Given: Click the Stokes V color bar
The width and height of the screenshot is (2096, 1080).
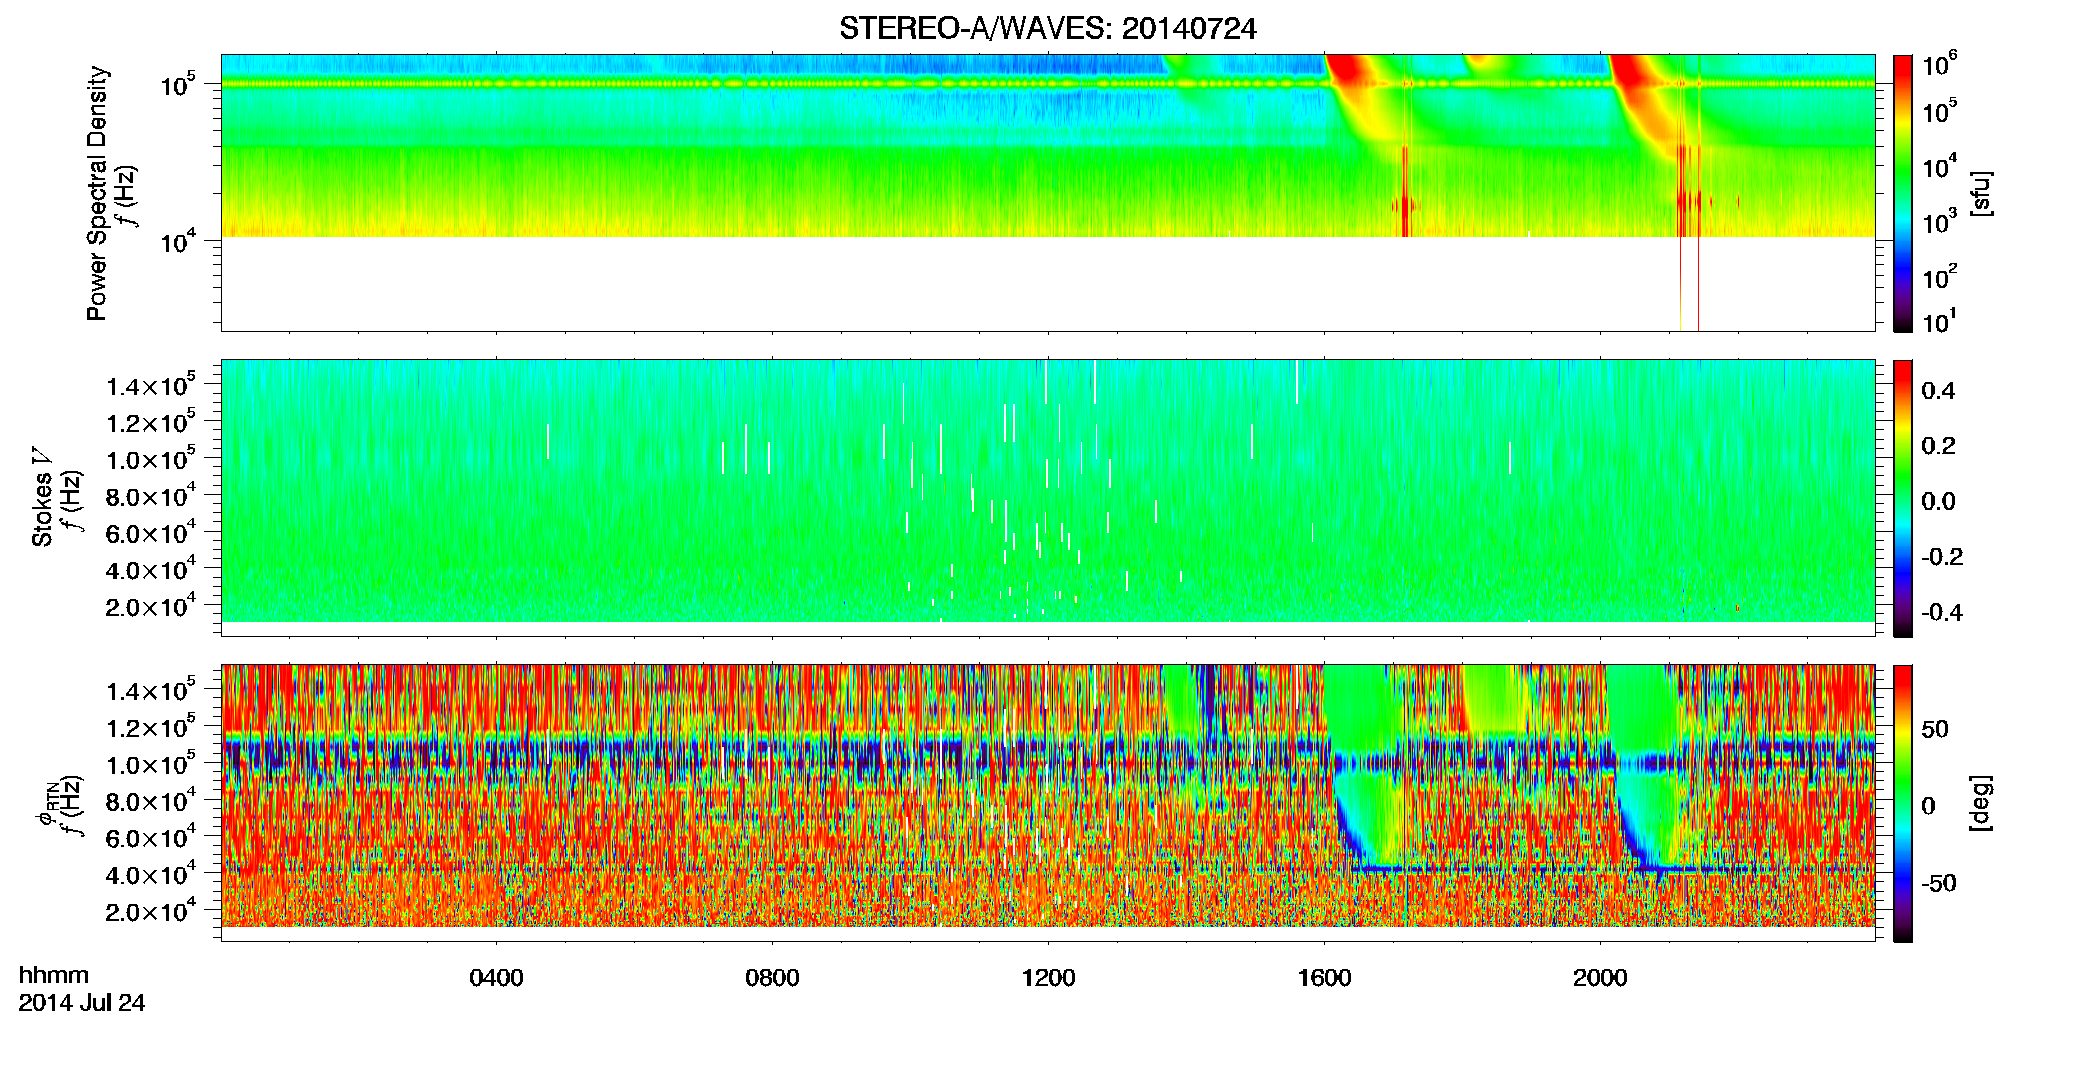Looking at the screenshot, I should pyautogui.click(x=1903, y=498).
